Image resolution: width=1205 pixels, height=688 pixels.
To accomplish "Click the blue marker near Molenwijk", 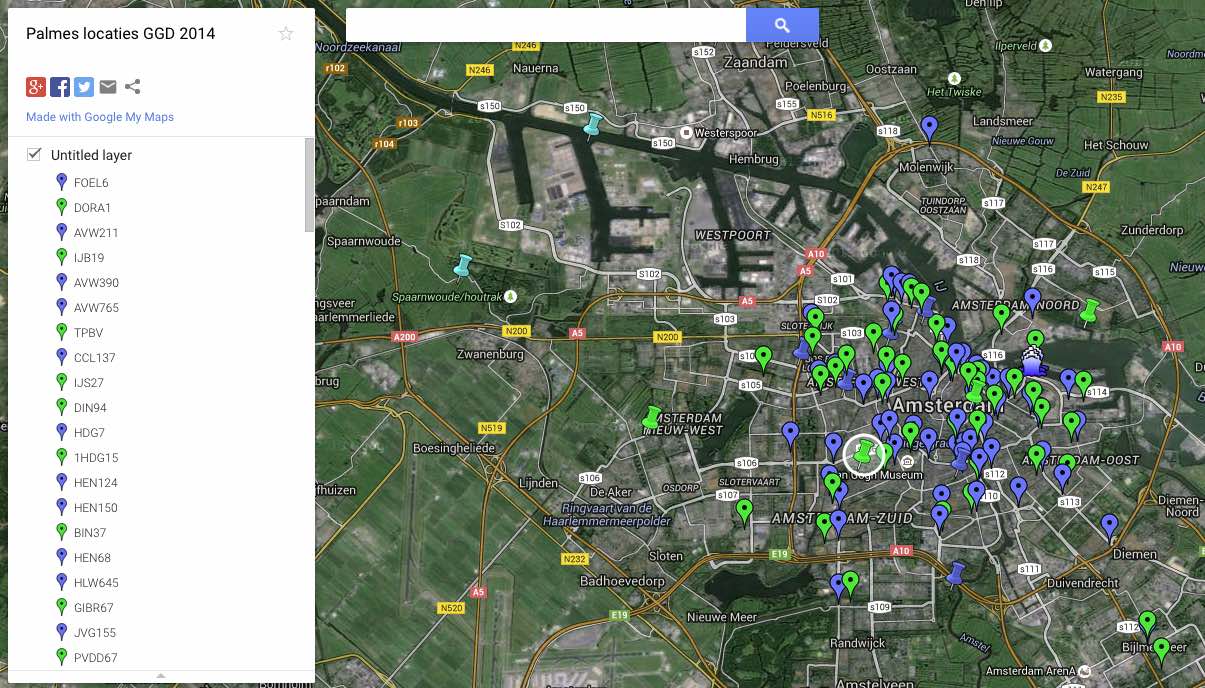I will [930, 128].
